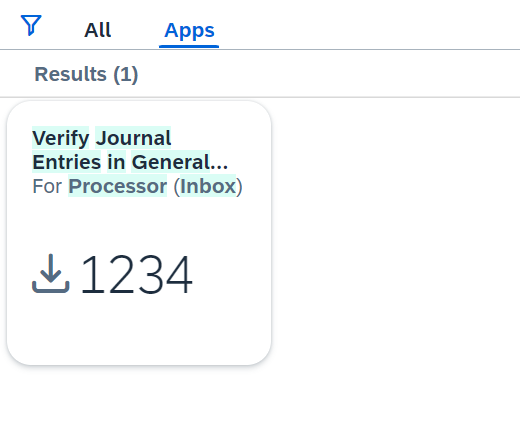Select the Apps tab

click(189, 30)
